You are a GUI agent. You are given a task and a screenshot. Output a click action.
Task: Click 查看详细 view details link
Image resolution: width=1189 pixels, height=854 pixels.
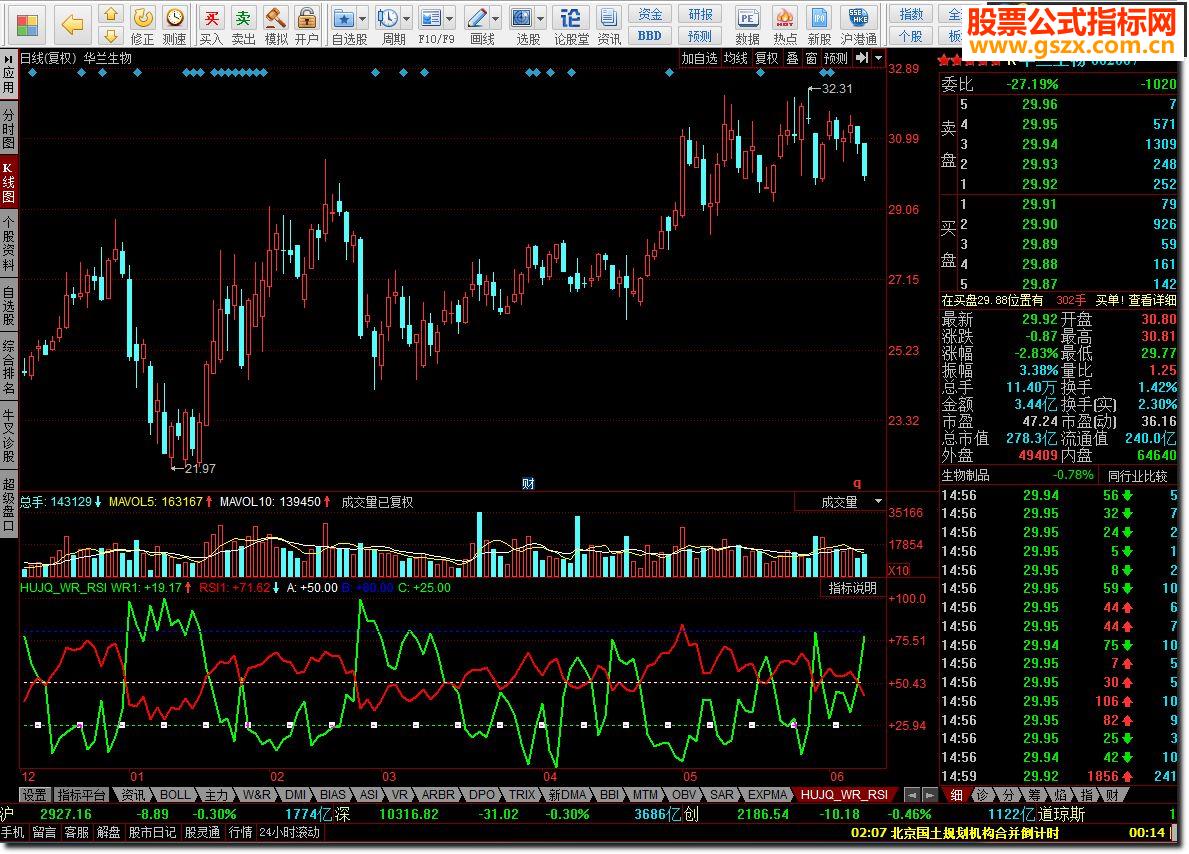pyautogui.click(x=1152, y=300)
